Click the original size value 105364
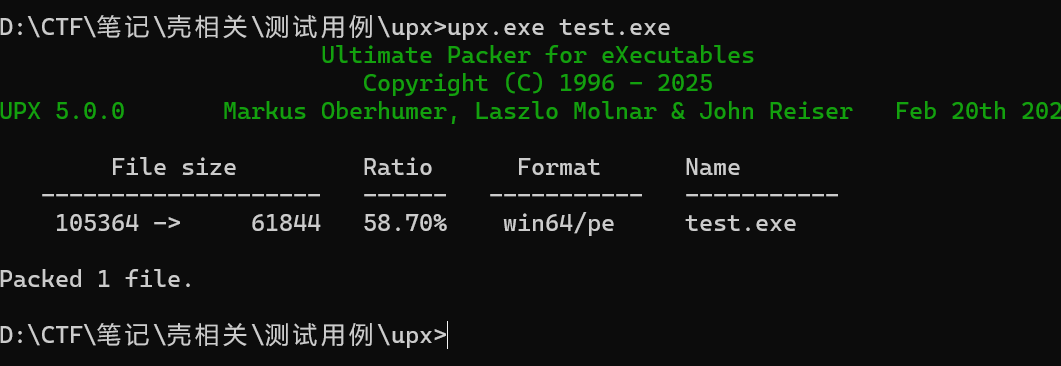This screenshot has width=1061, height=366. click(x=97, y=223)
